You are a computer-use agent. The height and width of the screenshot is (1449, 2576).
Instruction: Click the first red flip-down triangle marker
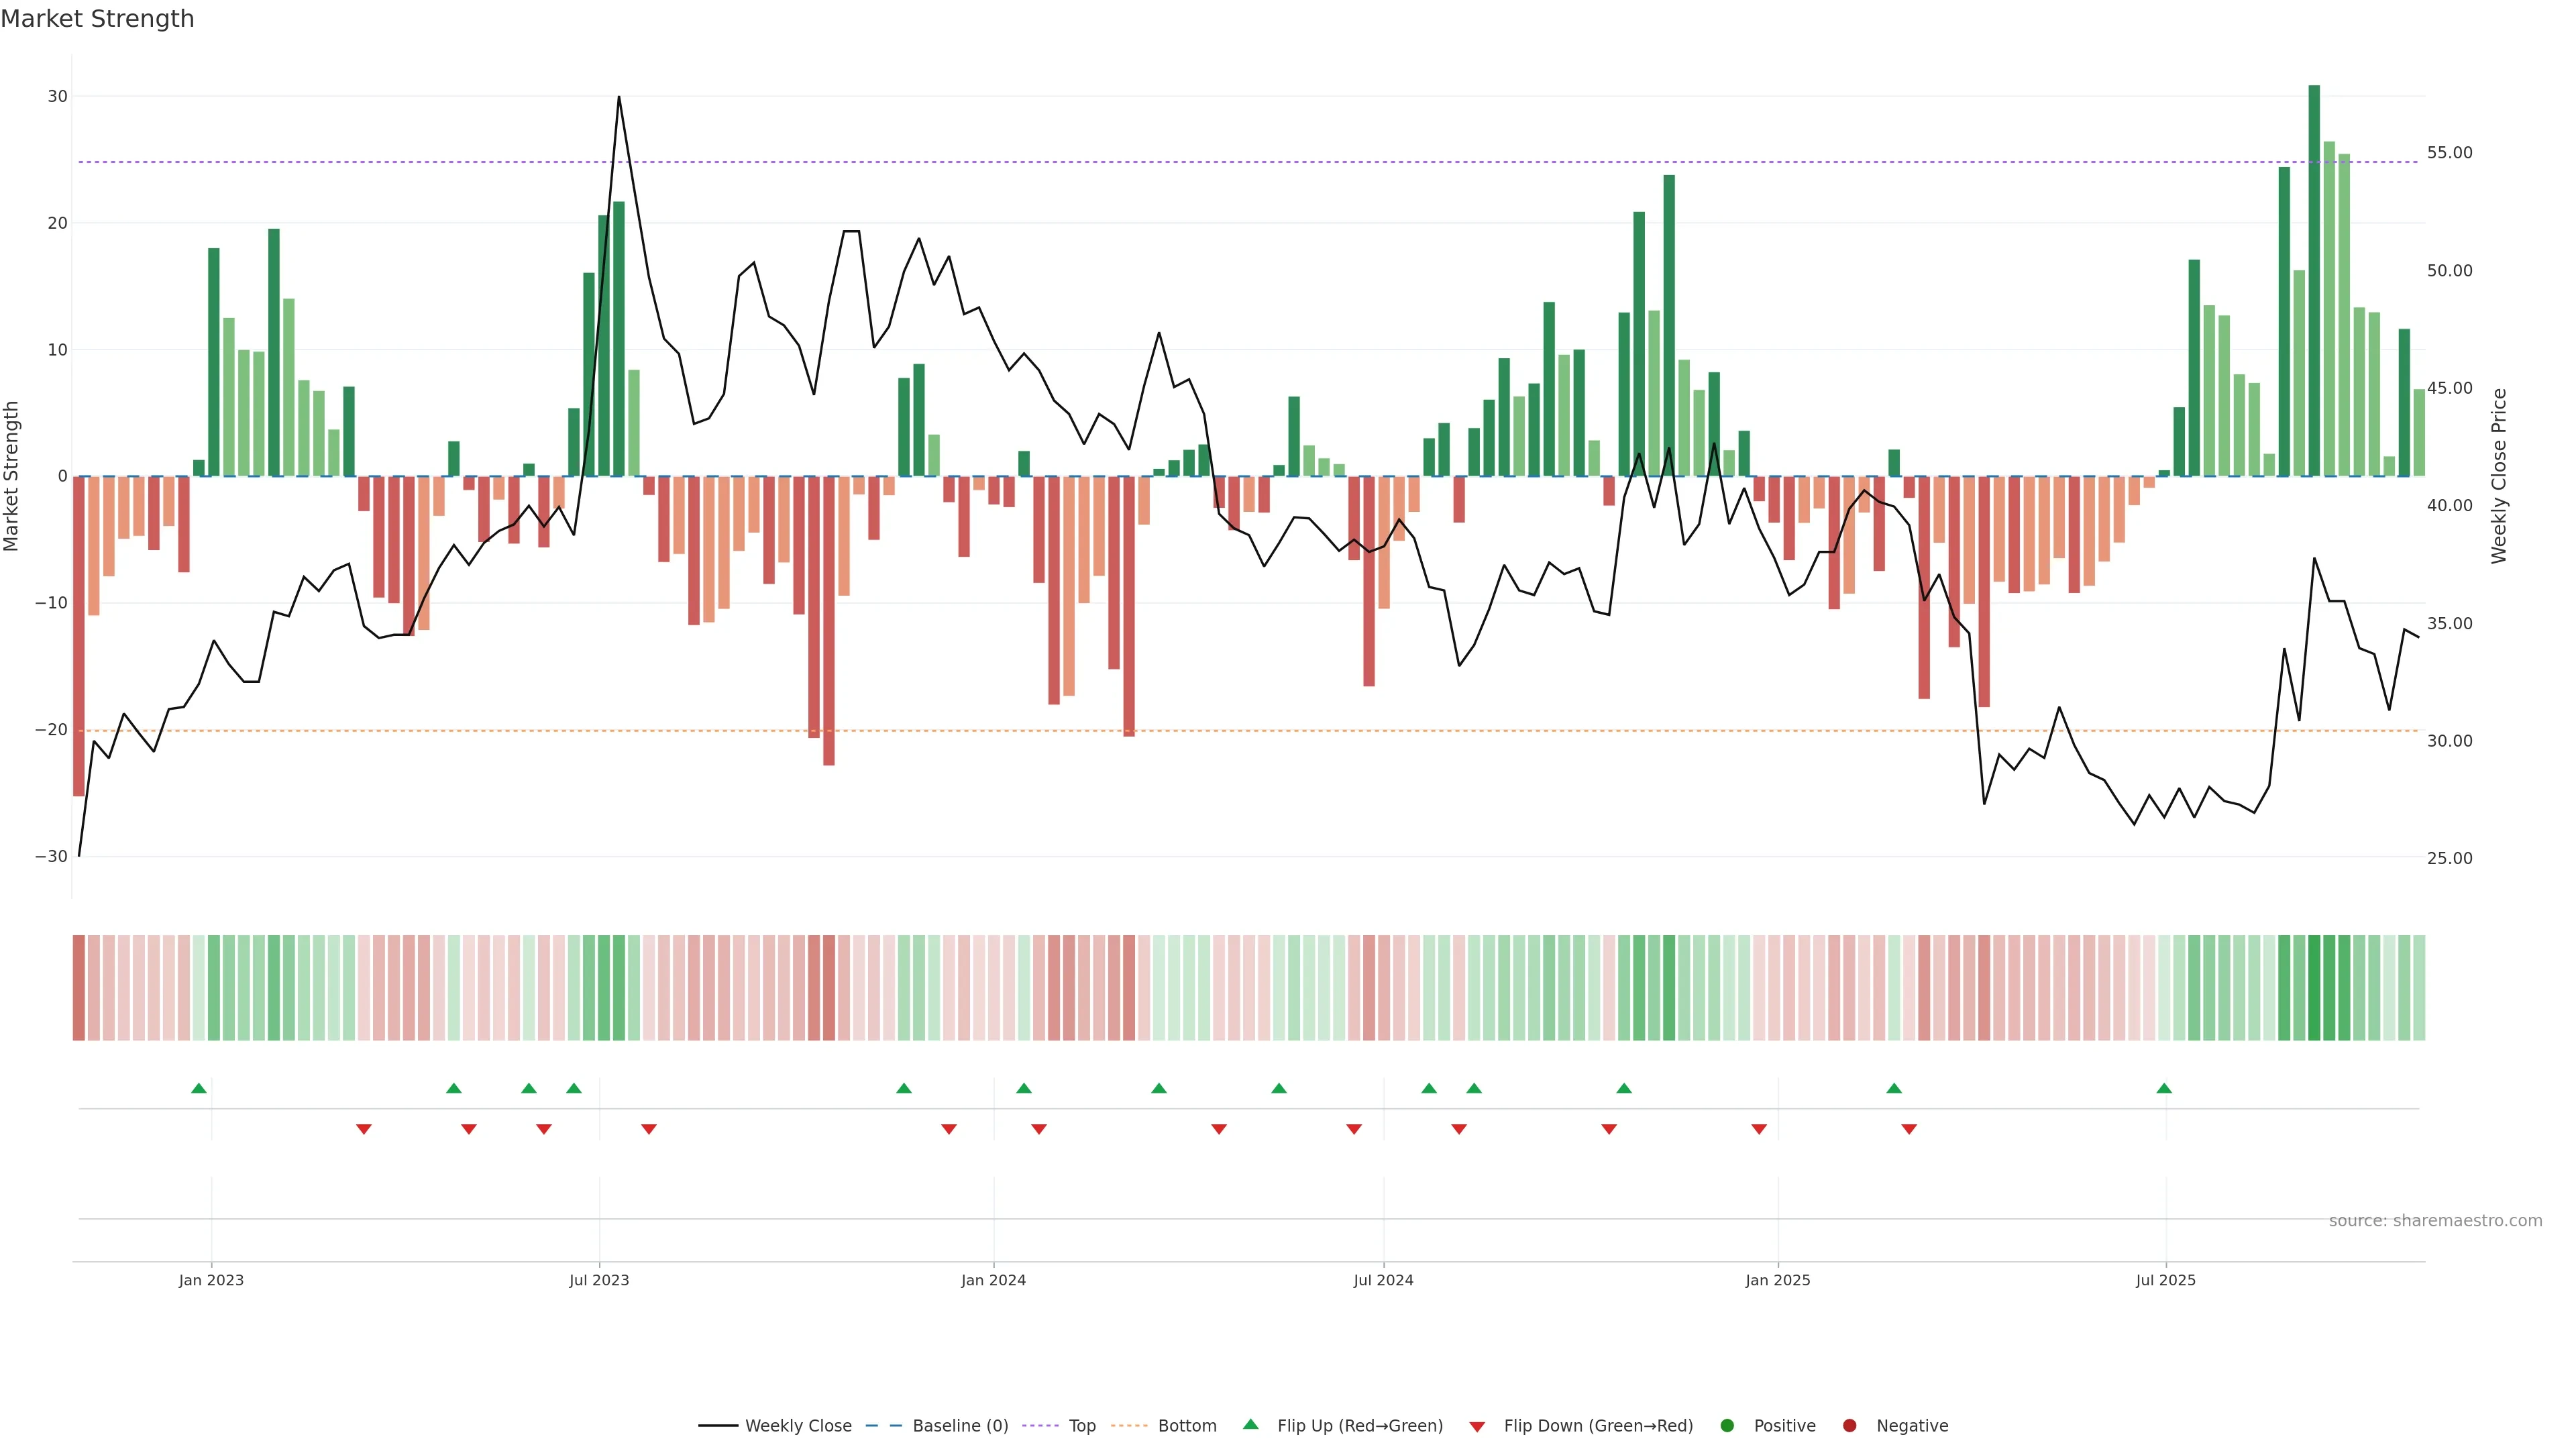(364, 1129)
